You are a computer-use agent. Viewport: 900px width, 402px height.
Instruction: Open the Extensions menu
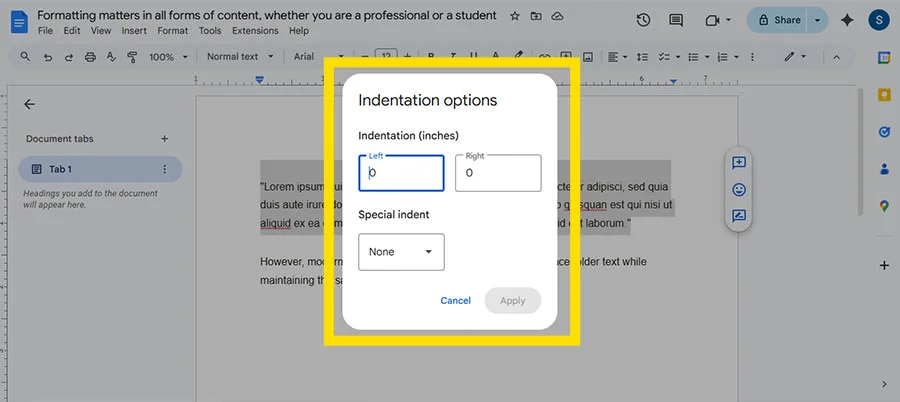(x=255, y=31)
